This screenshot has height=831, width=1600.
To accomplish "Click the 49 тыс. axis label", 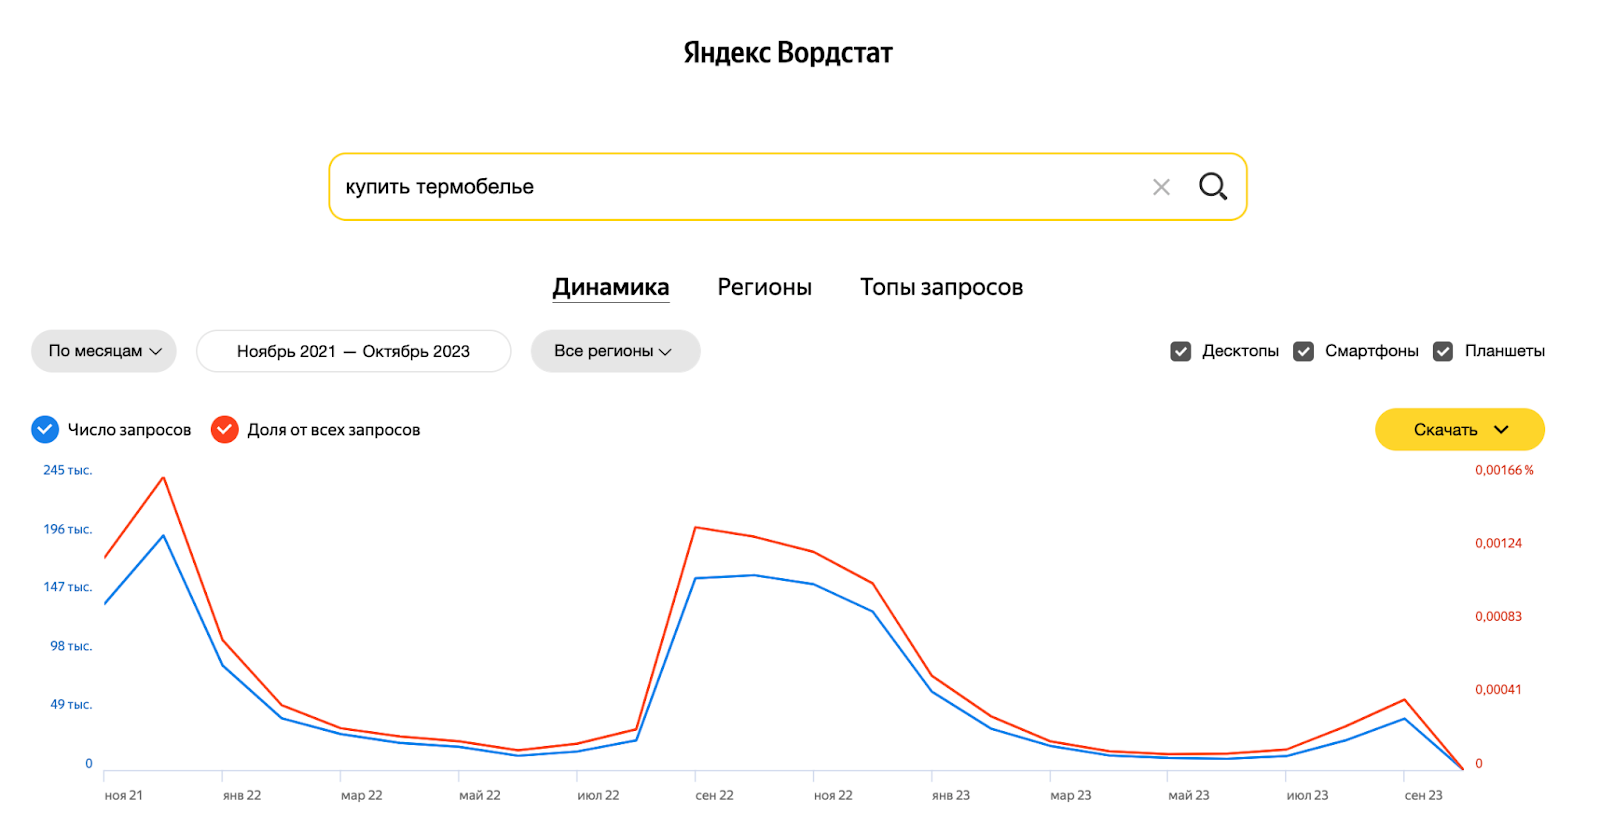I will coord(71,704).
